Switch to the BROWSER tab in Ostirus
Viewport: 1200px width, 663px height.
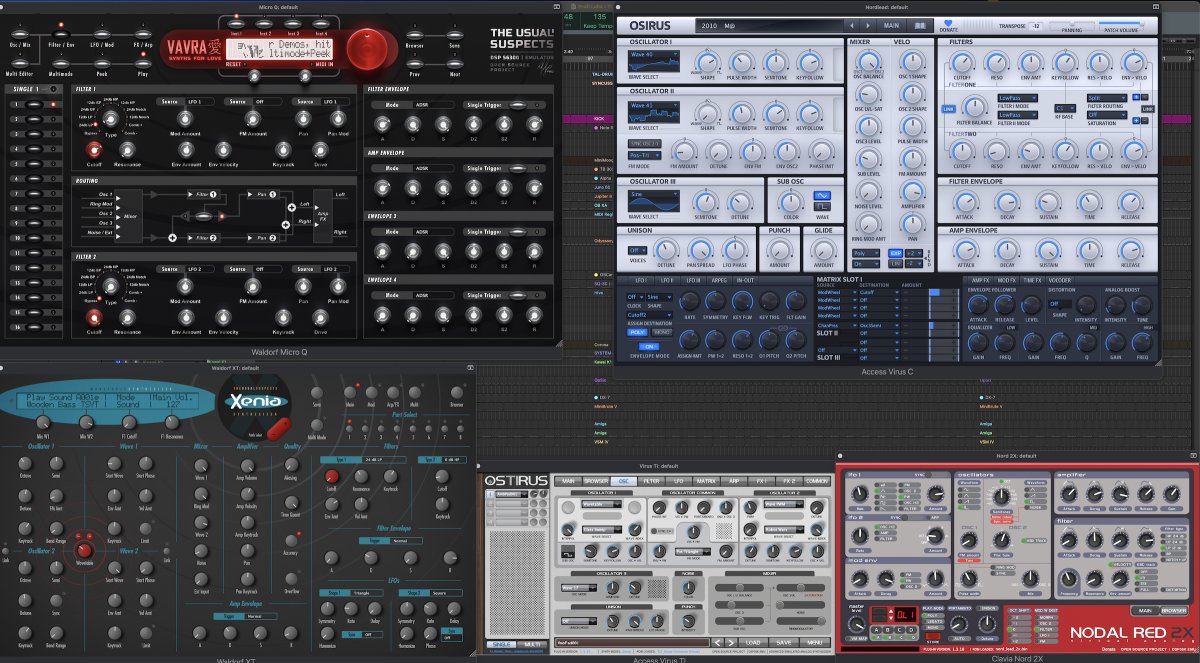(596, 481)
